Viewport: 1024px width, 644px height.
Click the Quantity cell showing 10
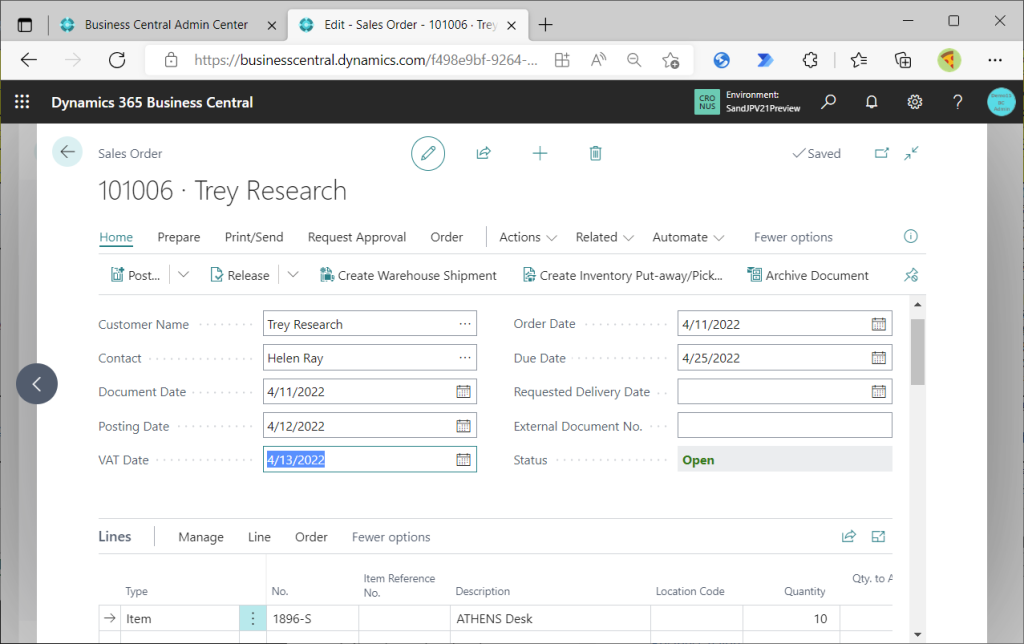click(x=791, y=619)
